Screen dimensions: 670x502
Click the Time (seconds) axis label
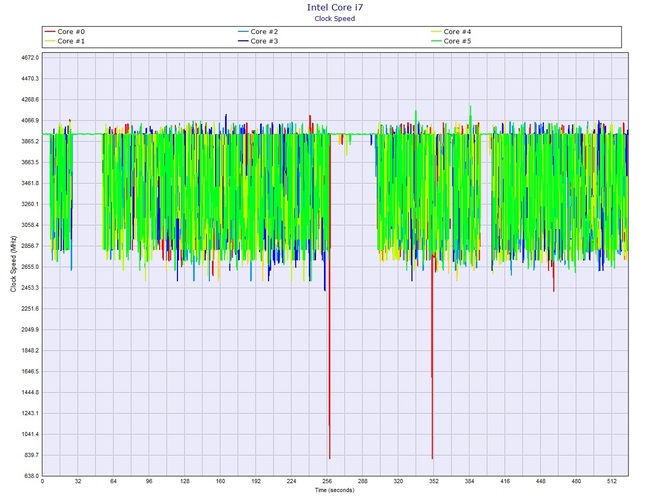pyautogui.click(x=335, y=490)
